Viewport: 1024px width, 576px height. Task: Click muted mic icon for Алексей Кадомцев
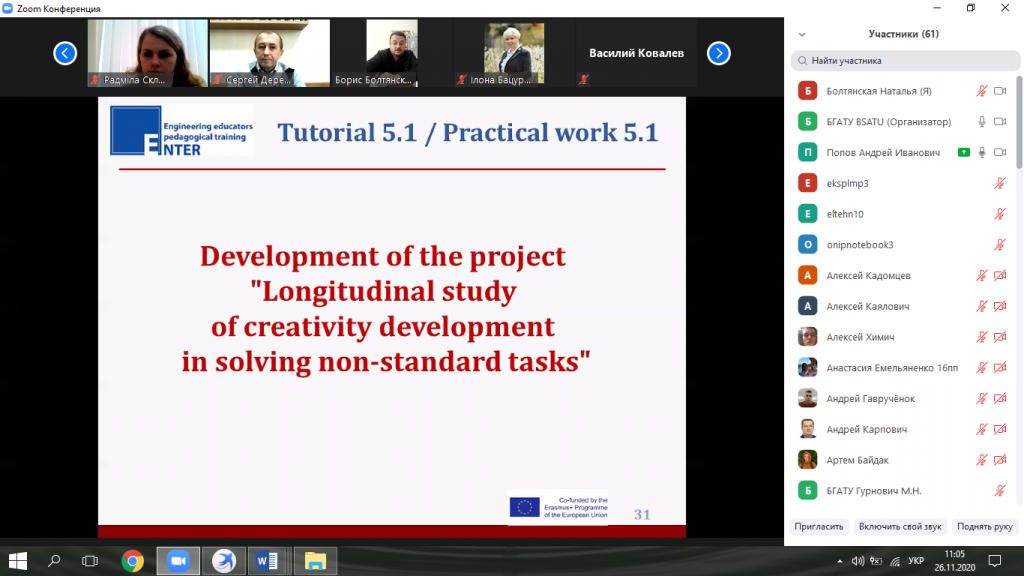[982, 276]
